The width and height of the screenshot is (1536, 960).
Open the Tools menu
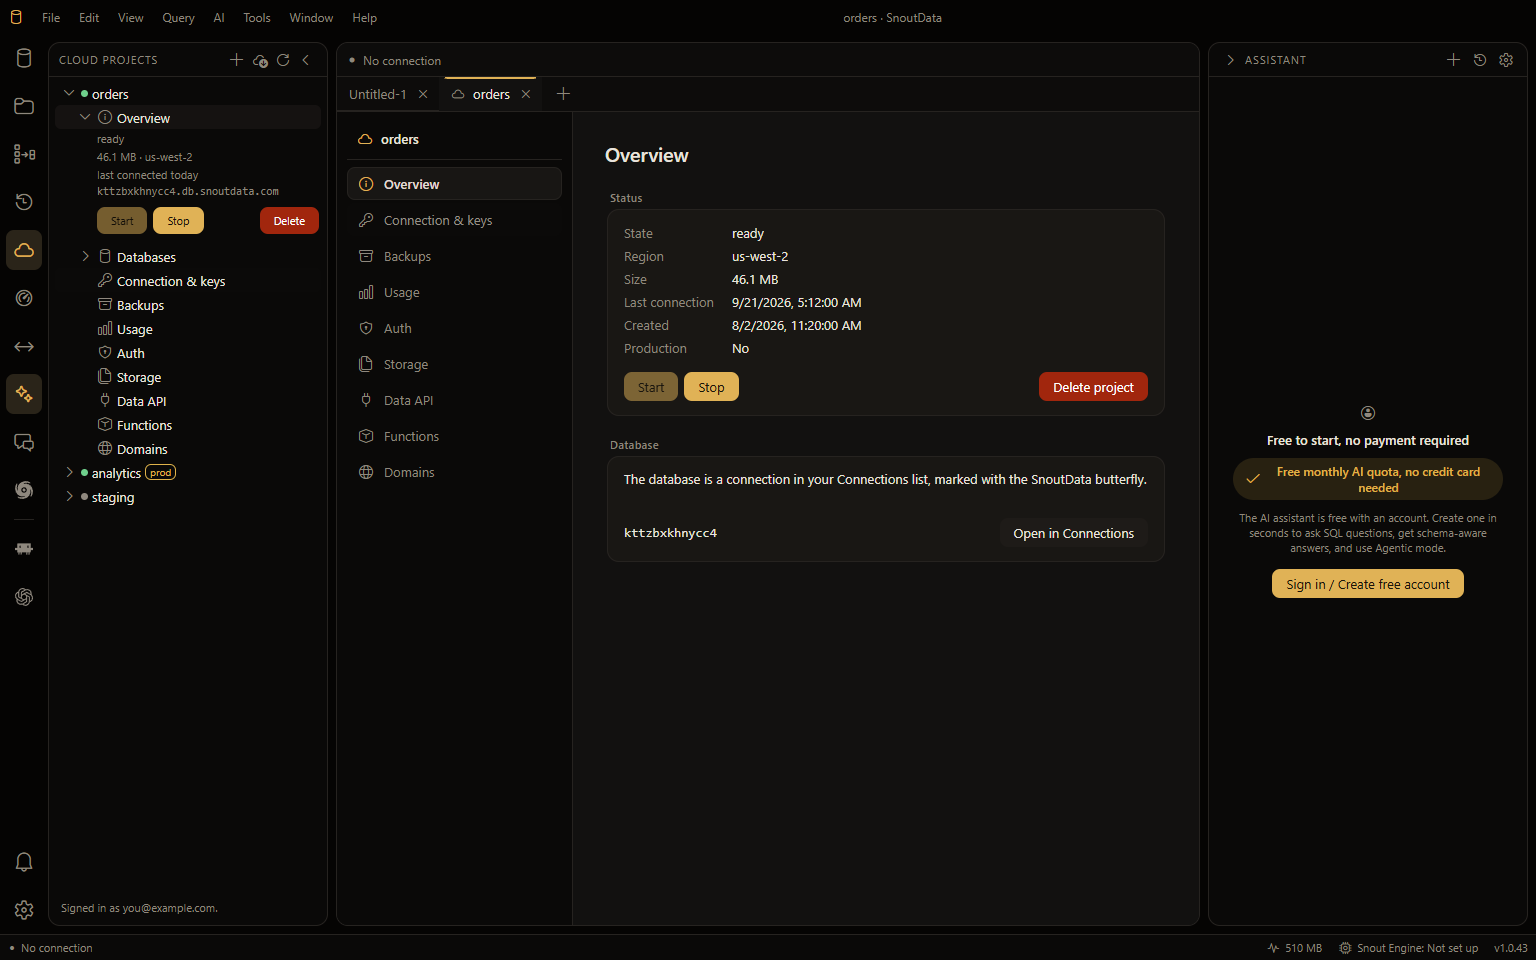(x=257, y=18)
